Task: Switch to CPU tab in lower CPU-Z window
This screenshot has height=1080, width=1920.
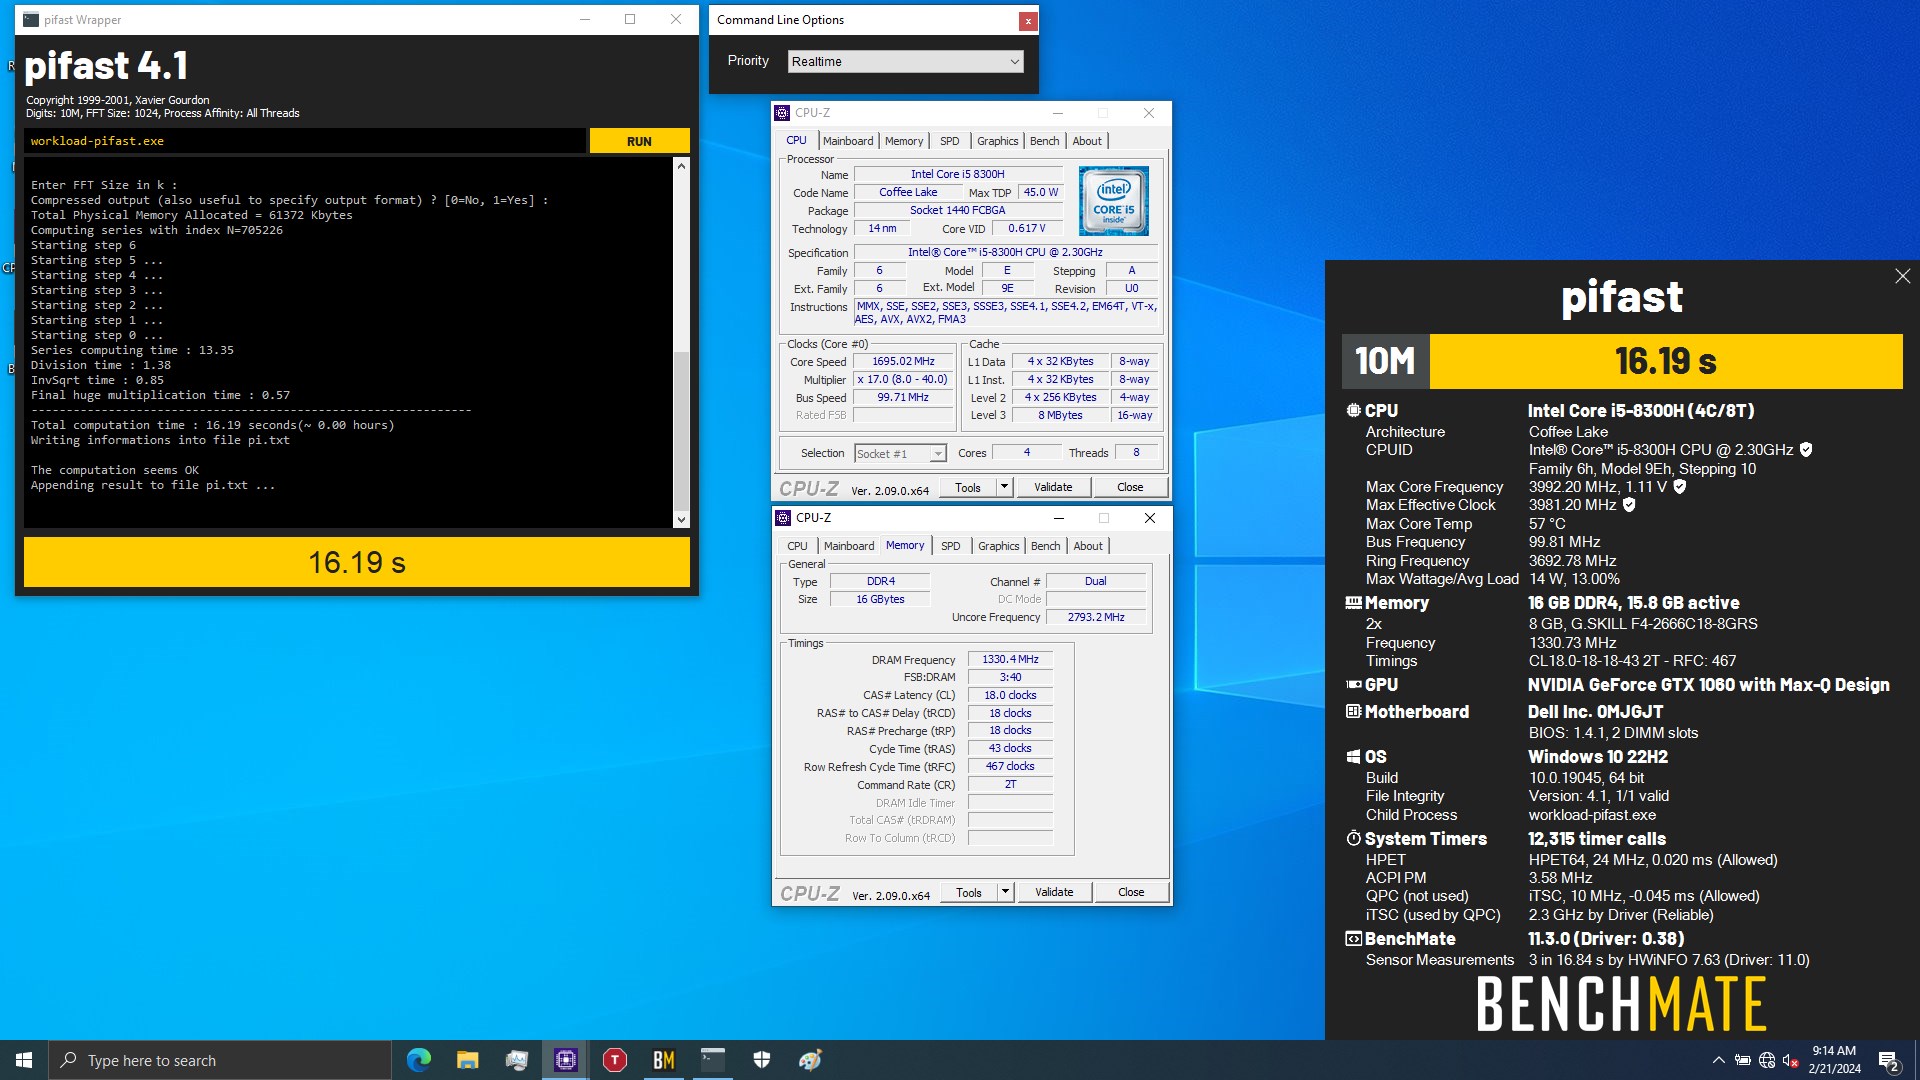Action: tap(797, 546)
